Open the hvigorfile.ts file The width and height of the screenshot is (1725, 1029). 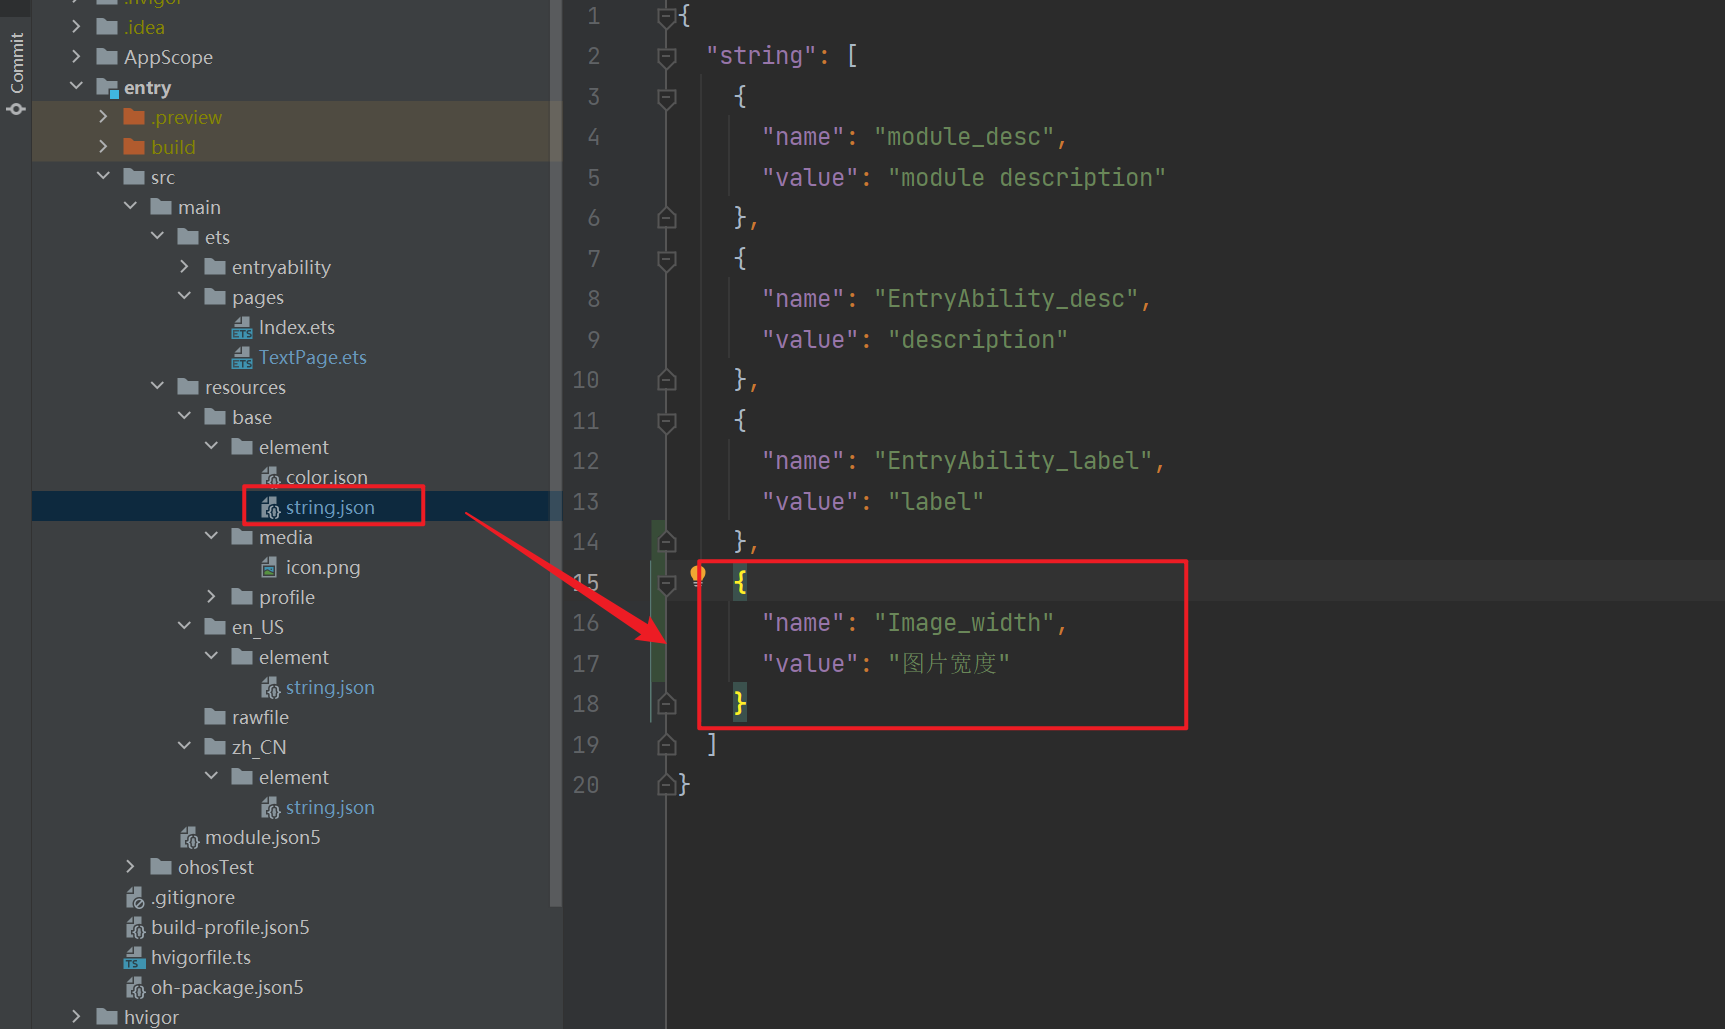(x=200, y=958)
